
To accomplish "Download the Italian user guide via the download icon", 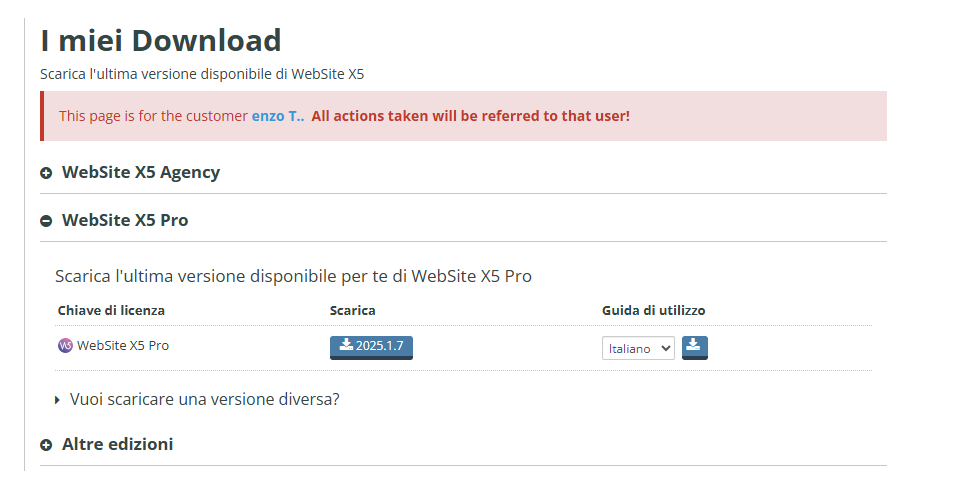I will pyautogui.click(x=694, y=347).
